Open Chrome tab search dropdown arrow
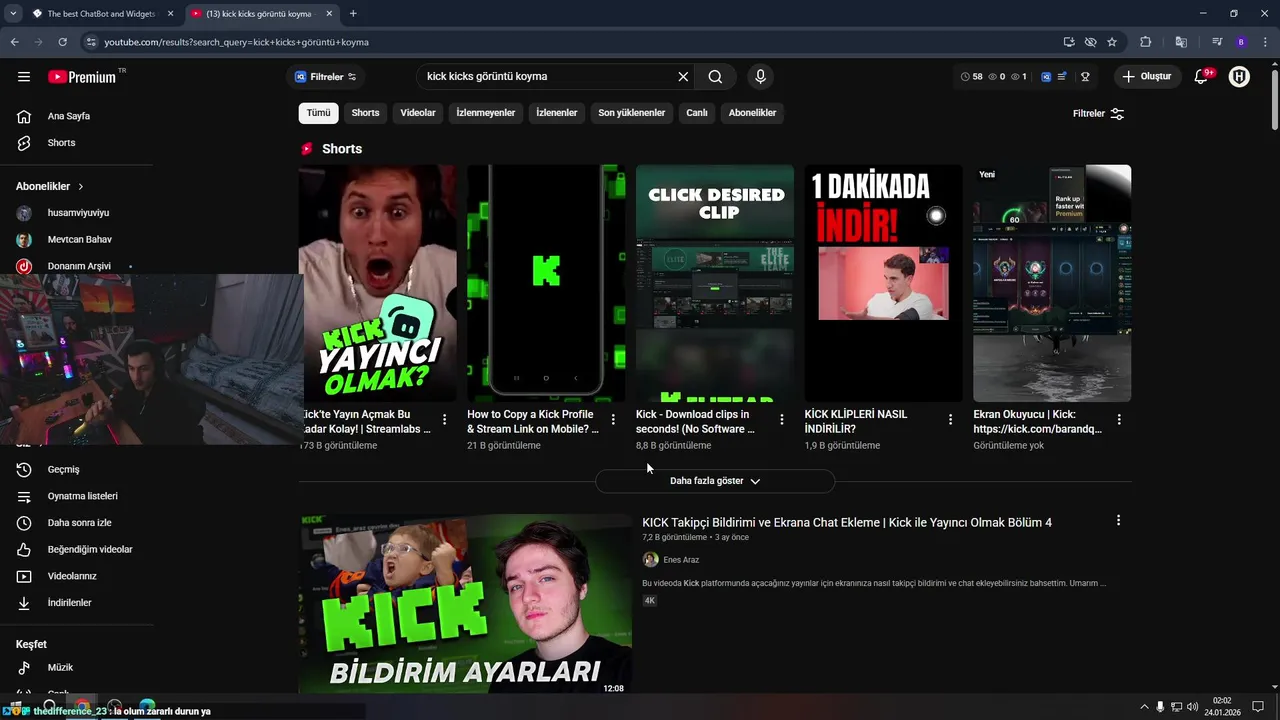1280x720 pixels. [x=13, y=14]
